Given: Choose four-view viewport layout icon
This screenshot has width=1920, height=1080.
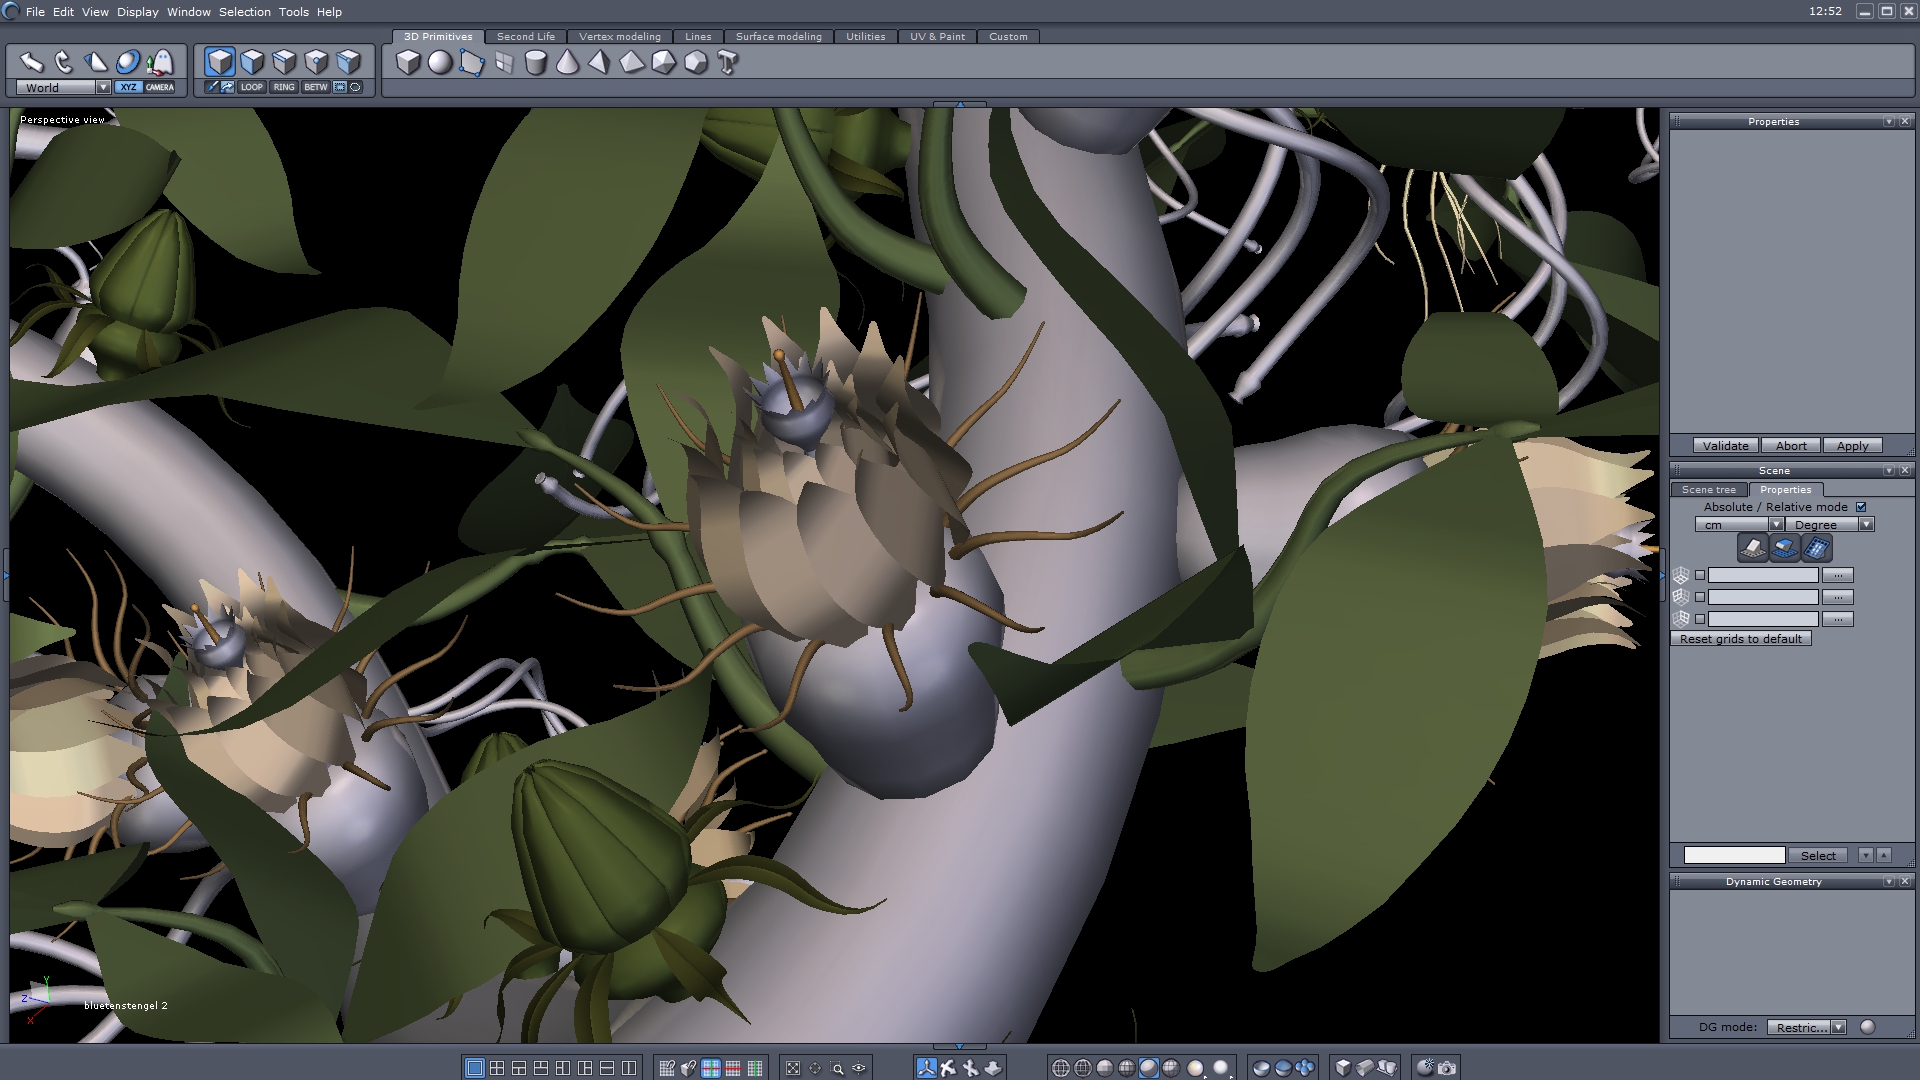Looking at the screenshot, I should [497, 1068].
